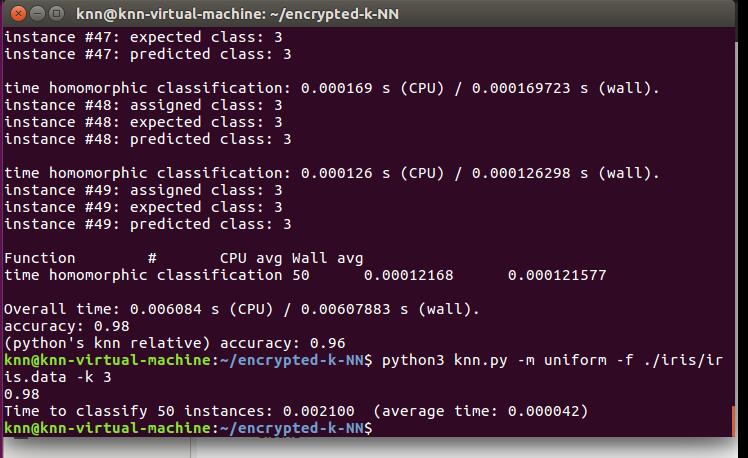Minimize the terminal window
This screenshot has width=748, height=458.
[35, 14]
